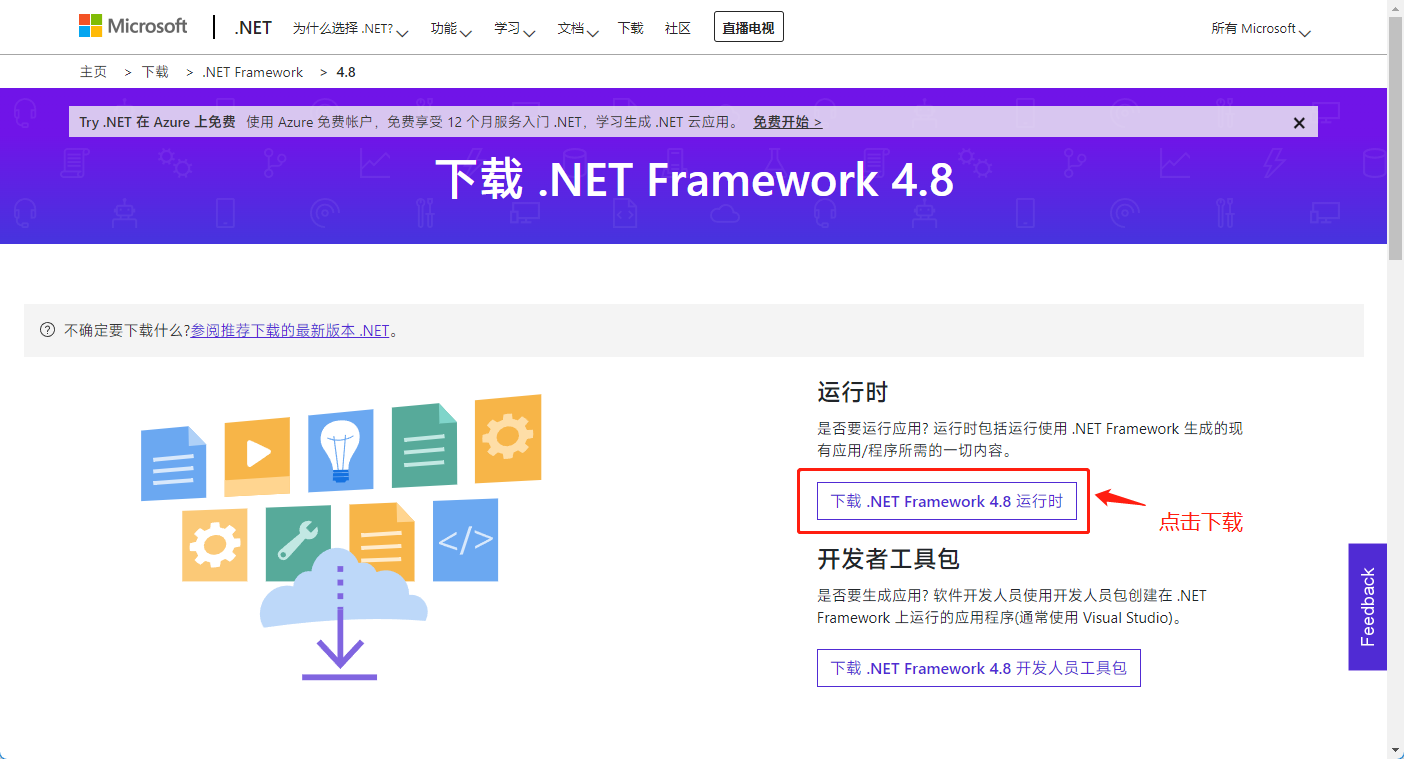Download .NET Framework 4.8 开发人员工具包
Screen dimensions: 1404x759
tap(978, 668)
